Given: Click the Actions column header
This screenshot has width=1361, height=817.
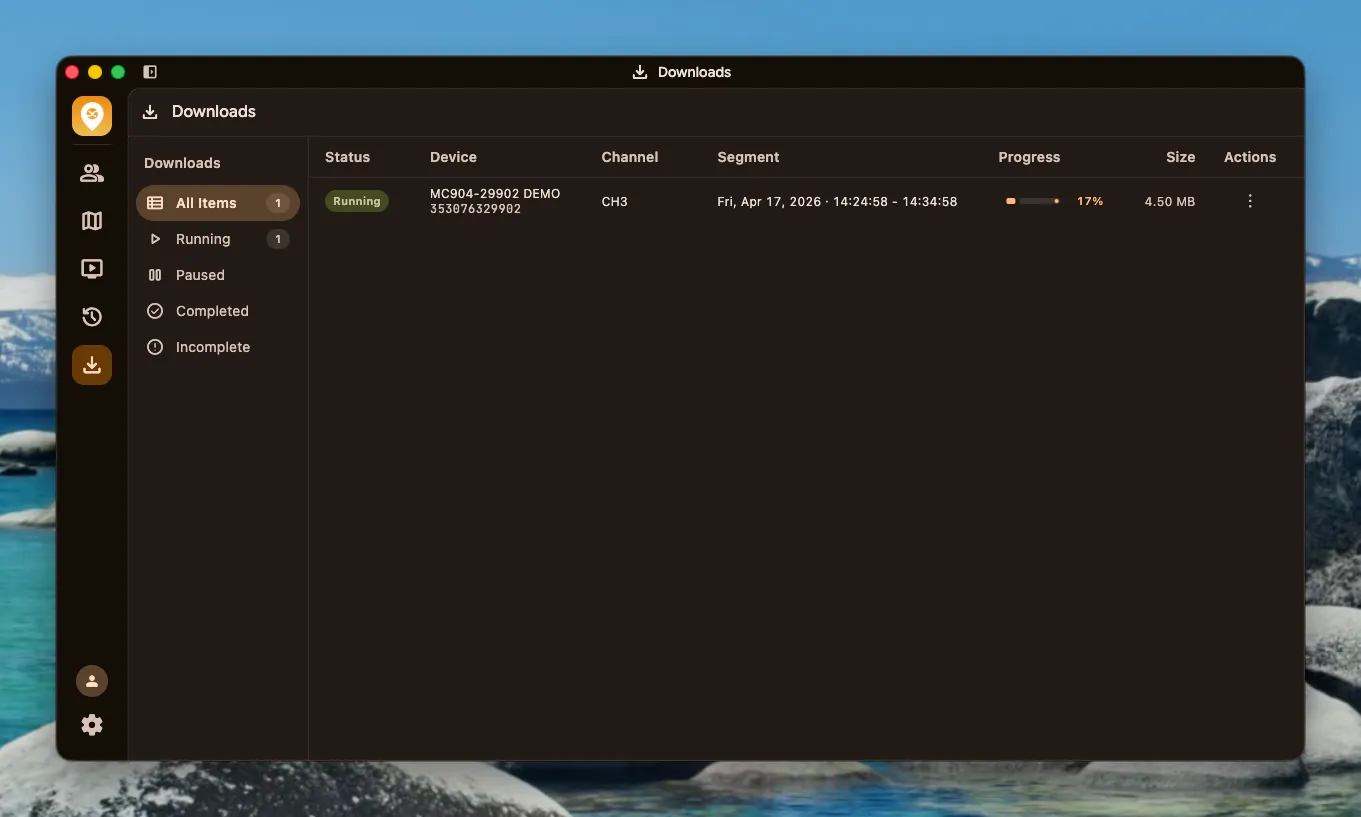Looking at the screenshot, I should pos(1250,157).
